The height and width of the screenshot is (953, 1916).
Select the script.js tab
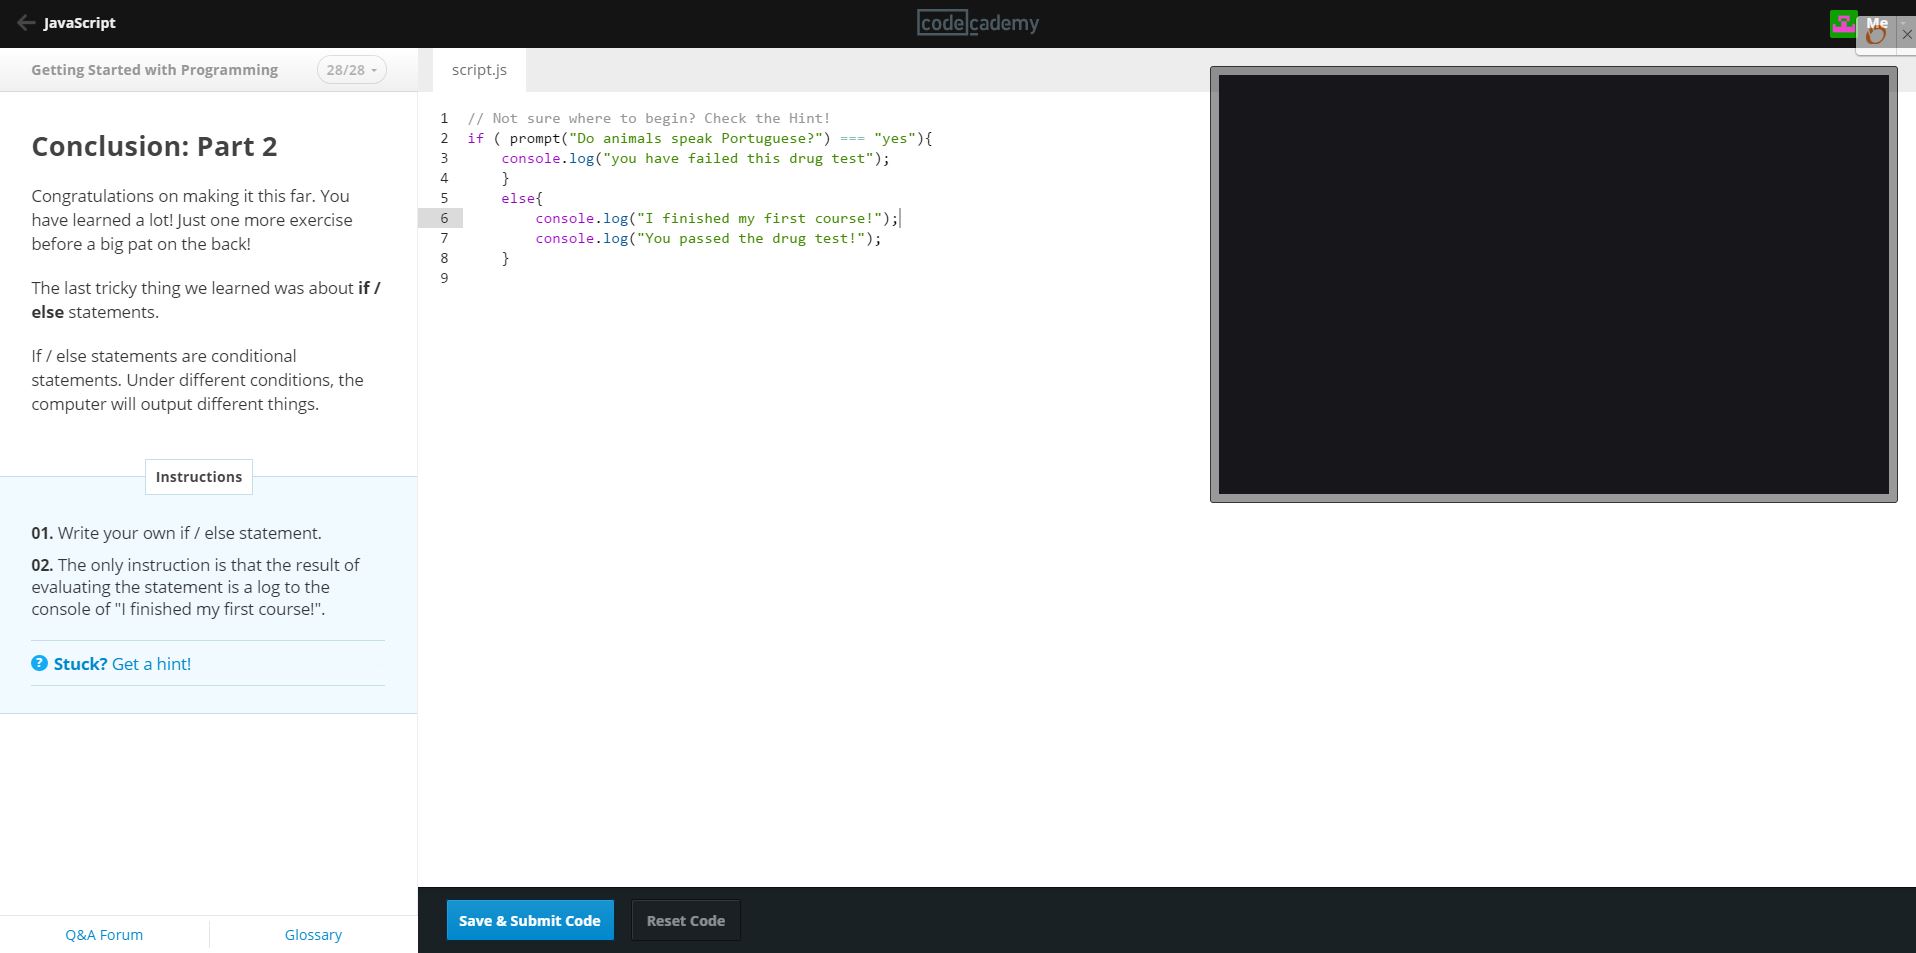(x=479, y=70)
